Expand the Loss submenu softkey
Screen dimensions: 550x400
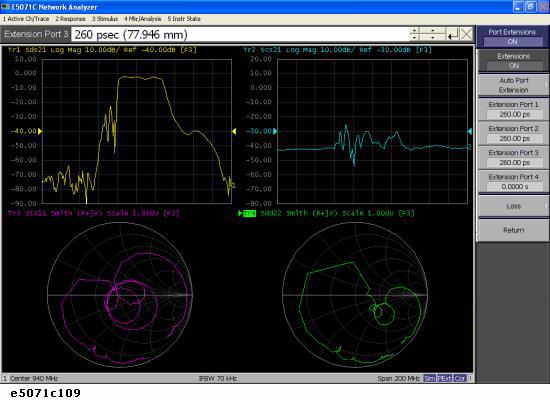513,206
